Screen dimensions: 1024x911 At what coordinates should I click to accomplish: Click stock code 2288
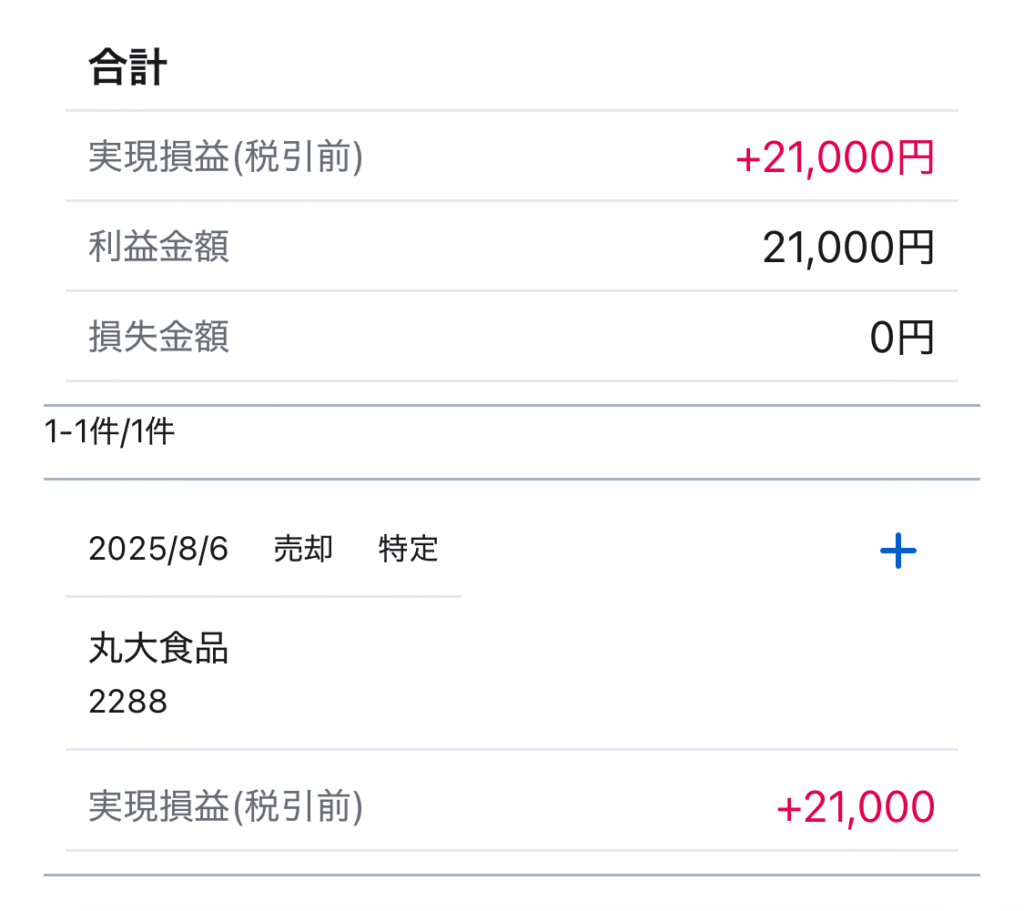[128, 702]
